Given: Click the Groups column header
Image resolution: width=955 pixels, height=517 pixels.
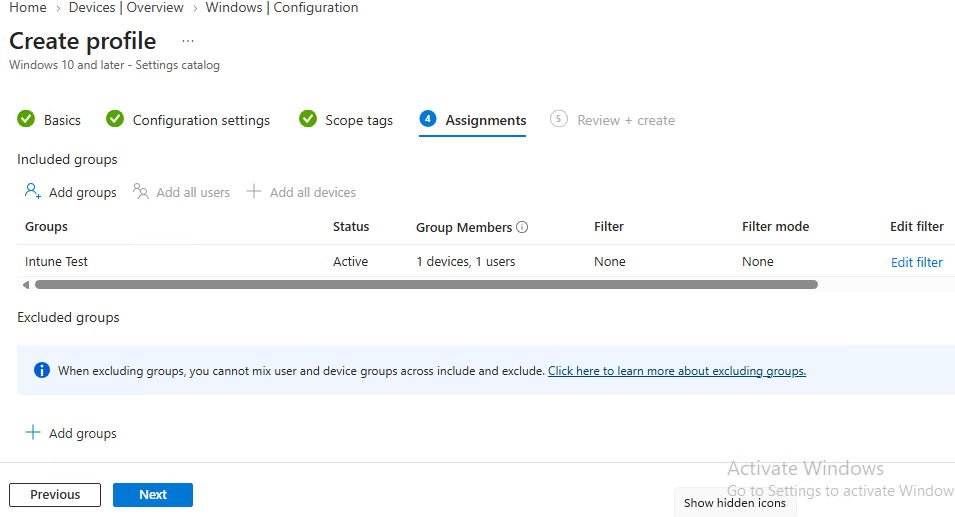Looking at the screenshot, I should click(x=46, y=227).
